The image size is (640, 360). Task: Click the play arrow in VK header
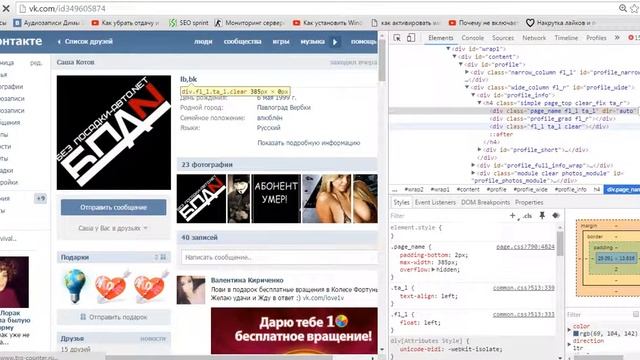pyautogui.click(x=335, y=42)
